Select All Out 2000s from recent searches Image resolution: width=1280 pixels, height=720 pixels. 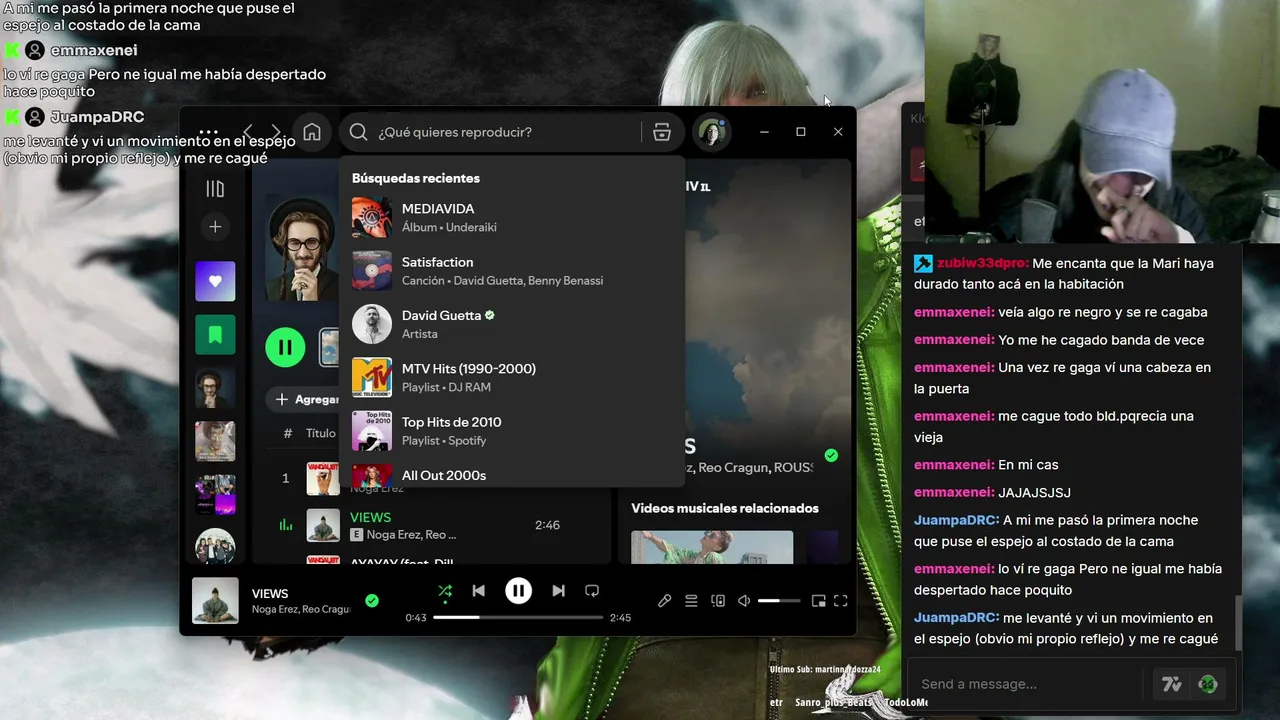coord(512,474)
